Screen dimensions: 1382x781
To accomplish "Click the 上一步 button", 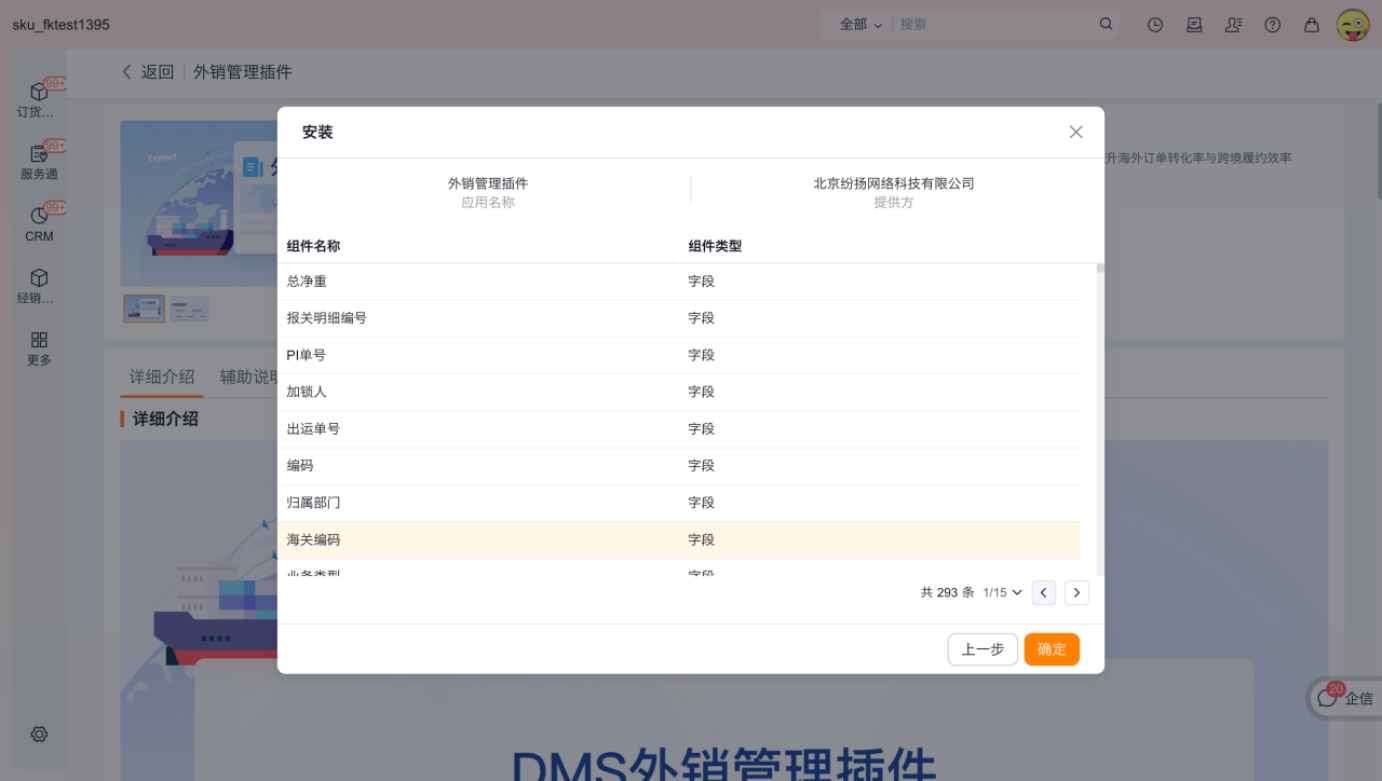I will (983, 649).
